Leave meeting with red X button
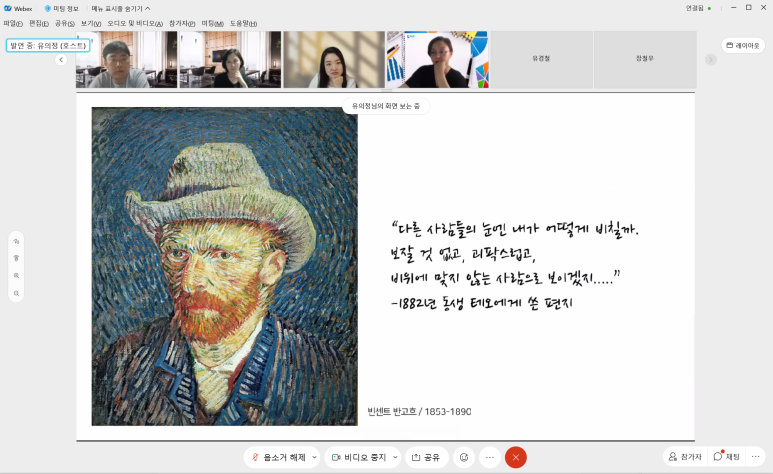 [516, 457]
